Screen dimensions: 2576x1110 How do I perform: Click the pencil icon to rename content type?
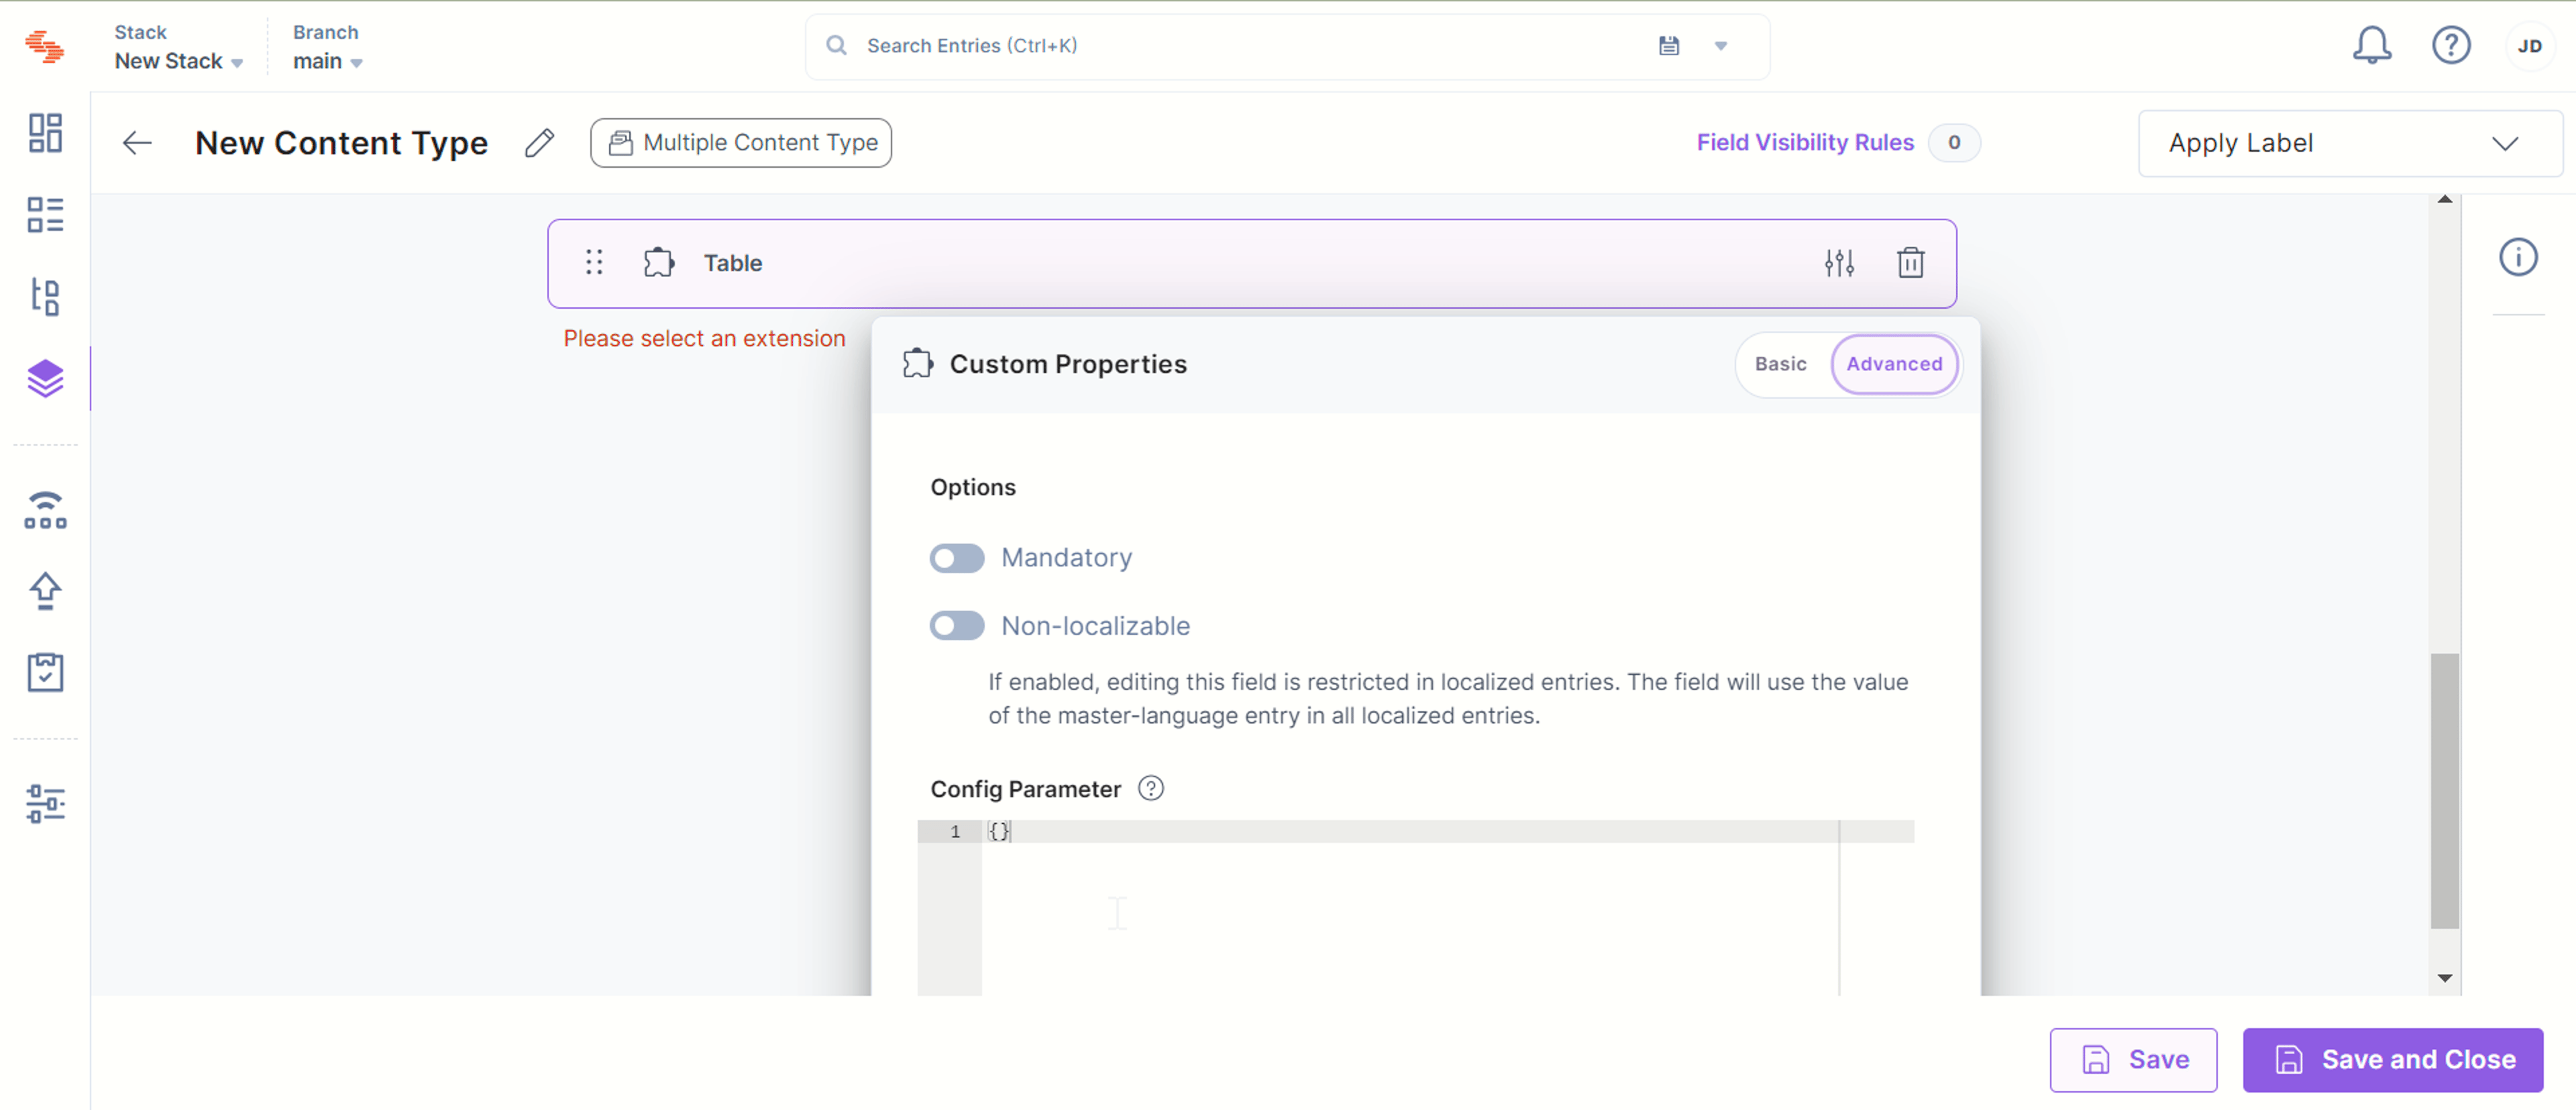539,143
